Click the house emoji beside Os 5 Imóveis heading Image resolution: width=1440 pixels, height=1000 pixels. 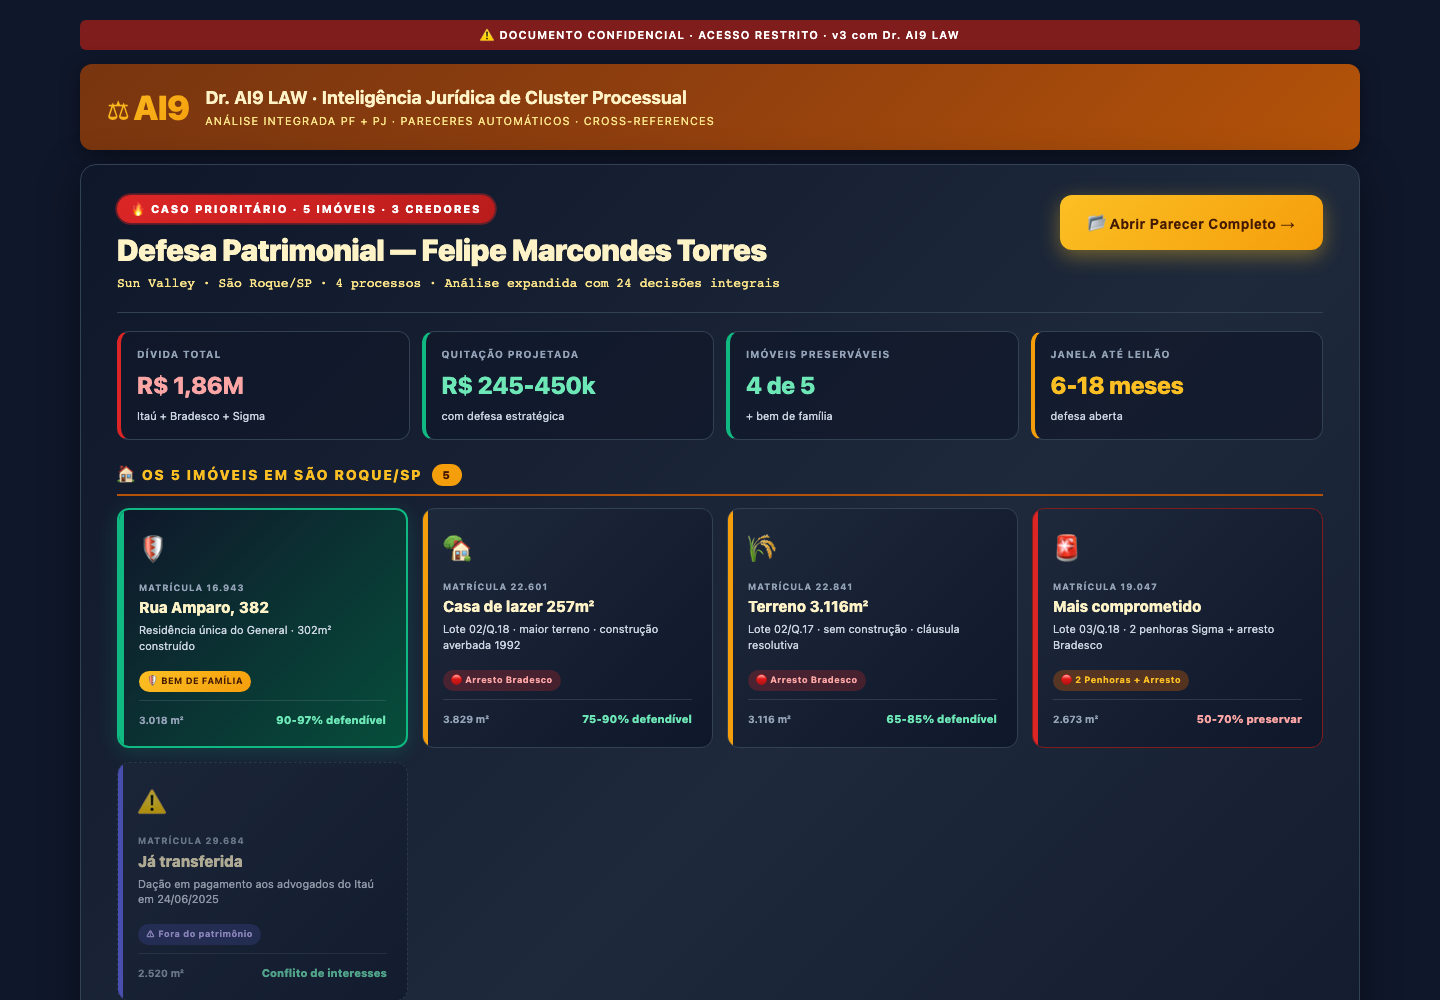[126, 475]
